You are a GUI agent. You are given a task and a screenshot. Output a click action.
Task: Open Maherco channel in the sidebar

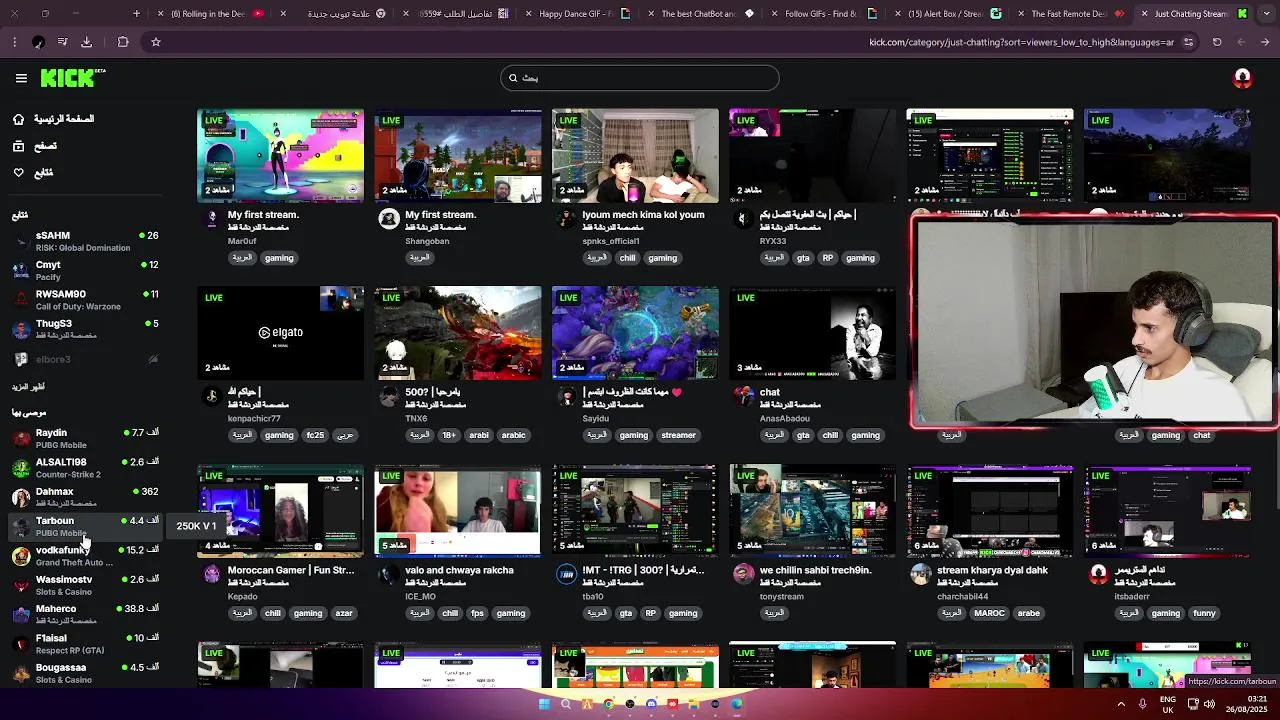(x=85, y=614)
